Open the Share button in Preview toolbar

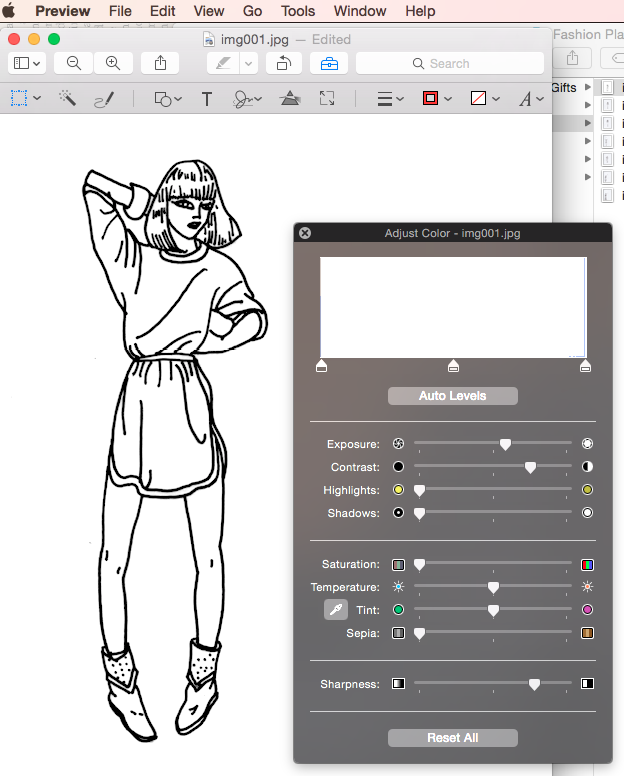pos(160,63)
